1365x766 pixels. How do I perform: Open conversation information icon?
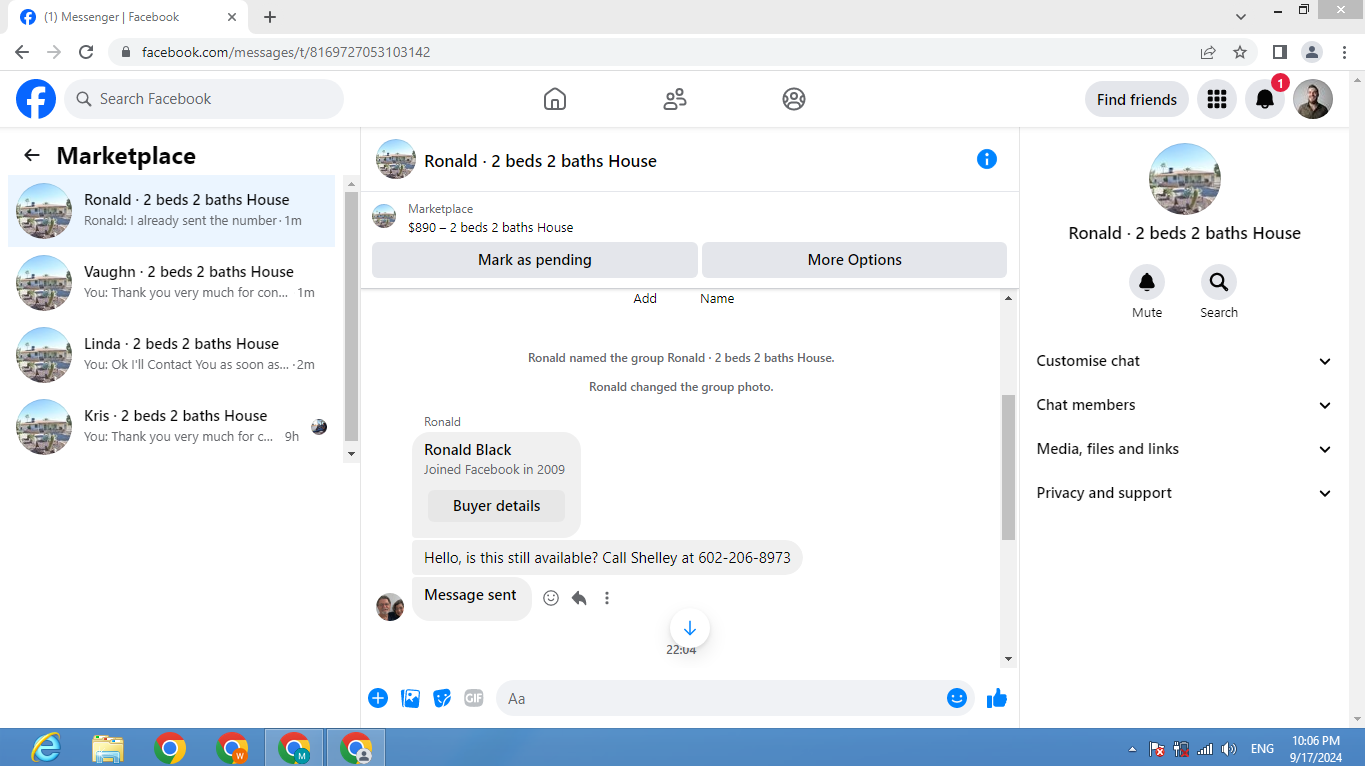point(987,159)
